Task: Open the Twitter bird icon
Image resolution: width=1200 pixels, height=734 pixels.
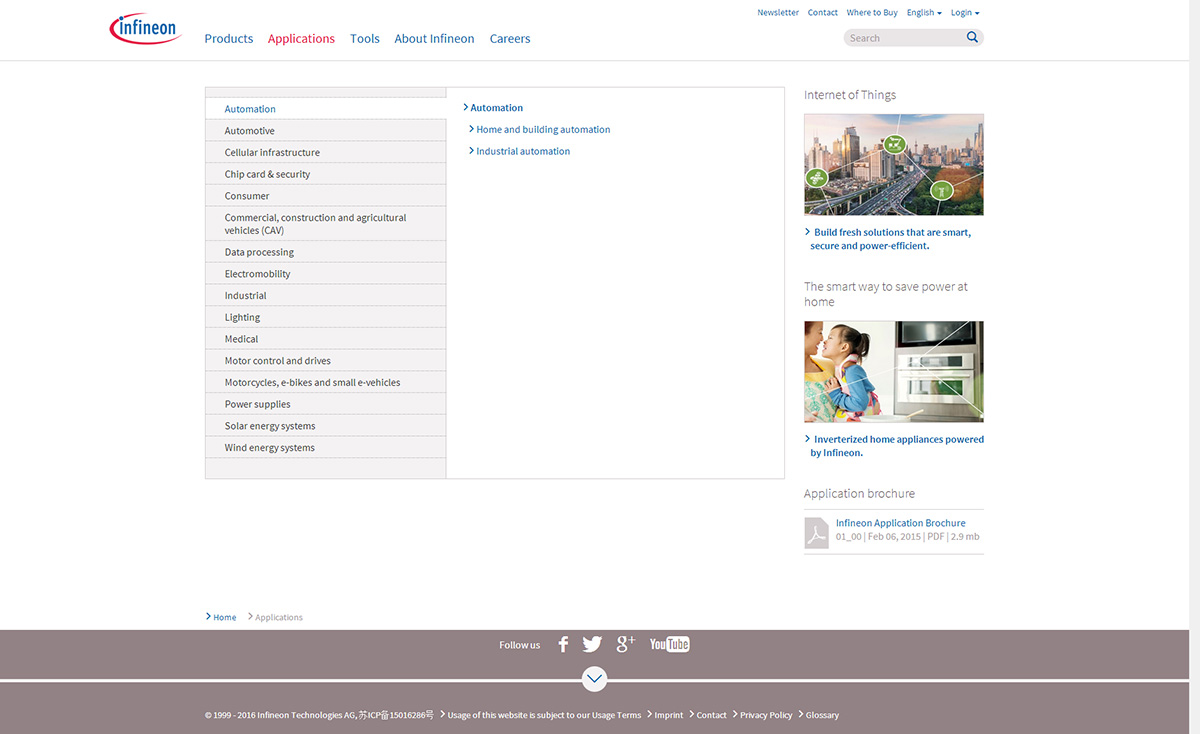Action: pyautogui.click(x=592, y=645)
